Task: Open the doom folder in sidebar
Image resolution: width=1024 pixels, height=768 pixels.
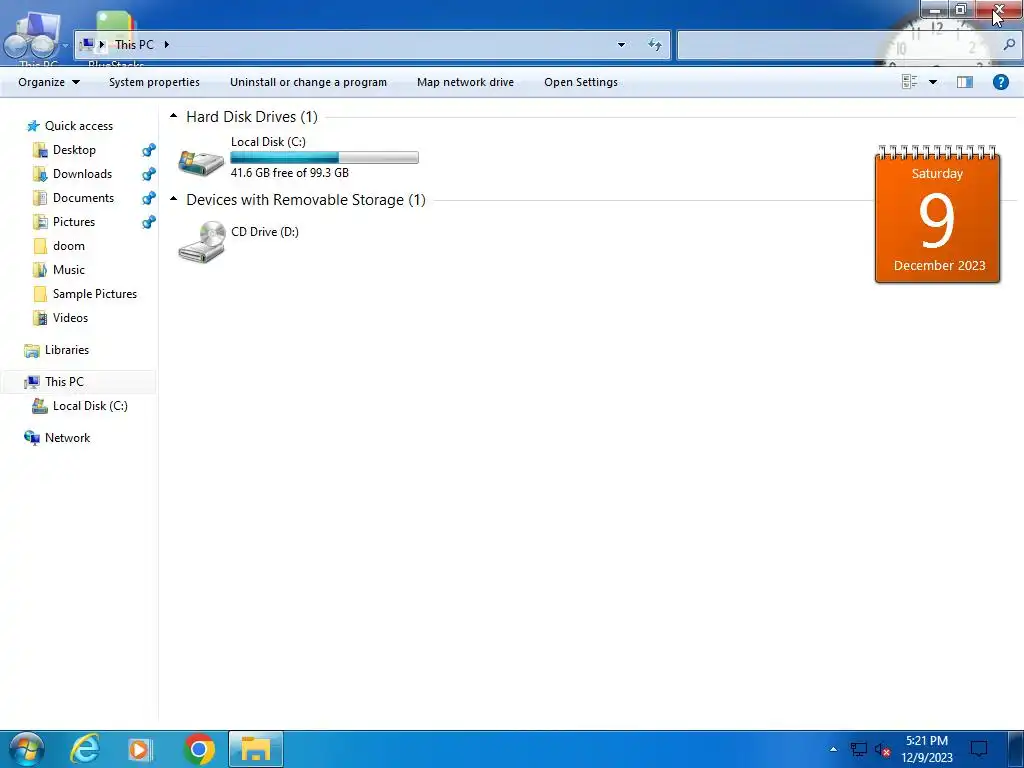Action: (x=69, y=246)
